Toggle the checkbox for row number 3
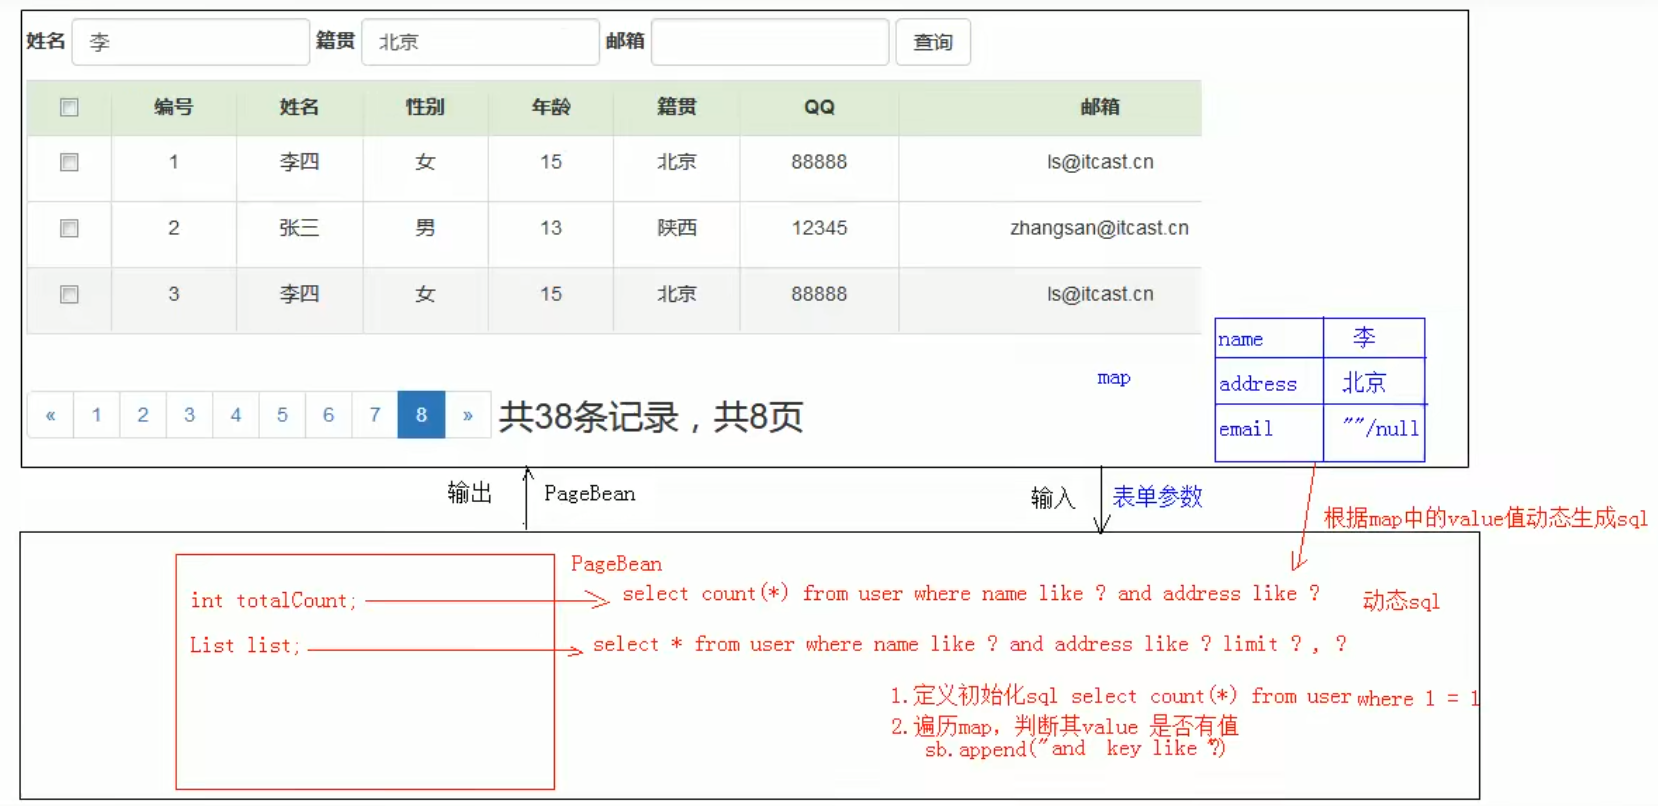The height and width of the screenshot is (806, 1658). pyautogui.click(x=69, y=294)
